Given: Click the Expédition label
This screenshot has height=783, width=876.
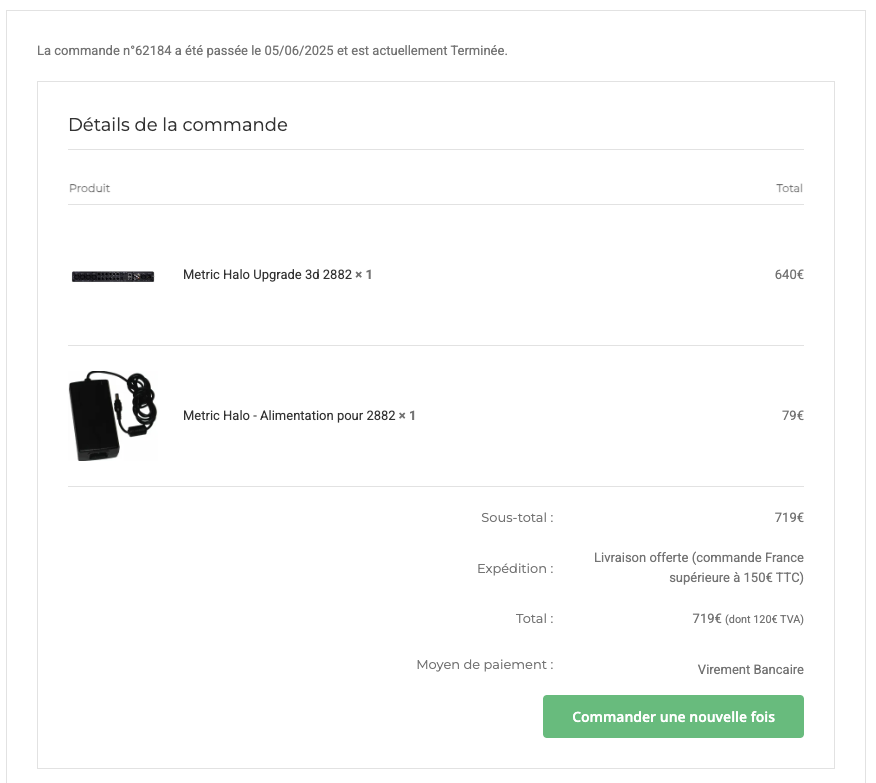Looking at the screenshot, I should coord(515,569).
